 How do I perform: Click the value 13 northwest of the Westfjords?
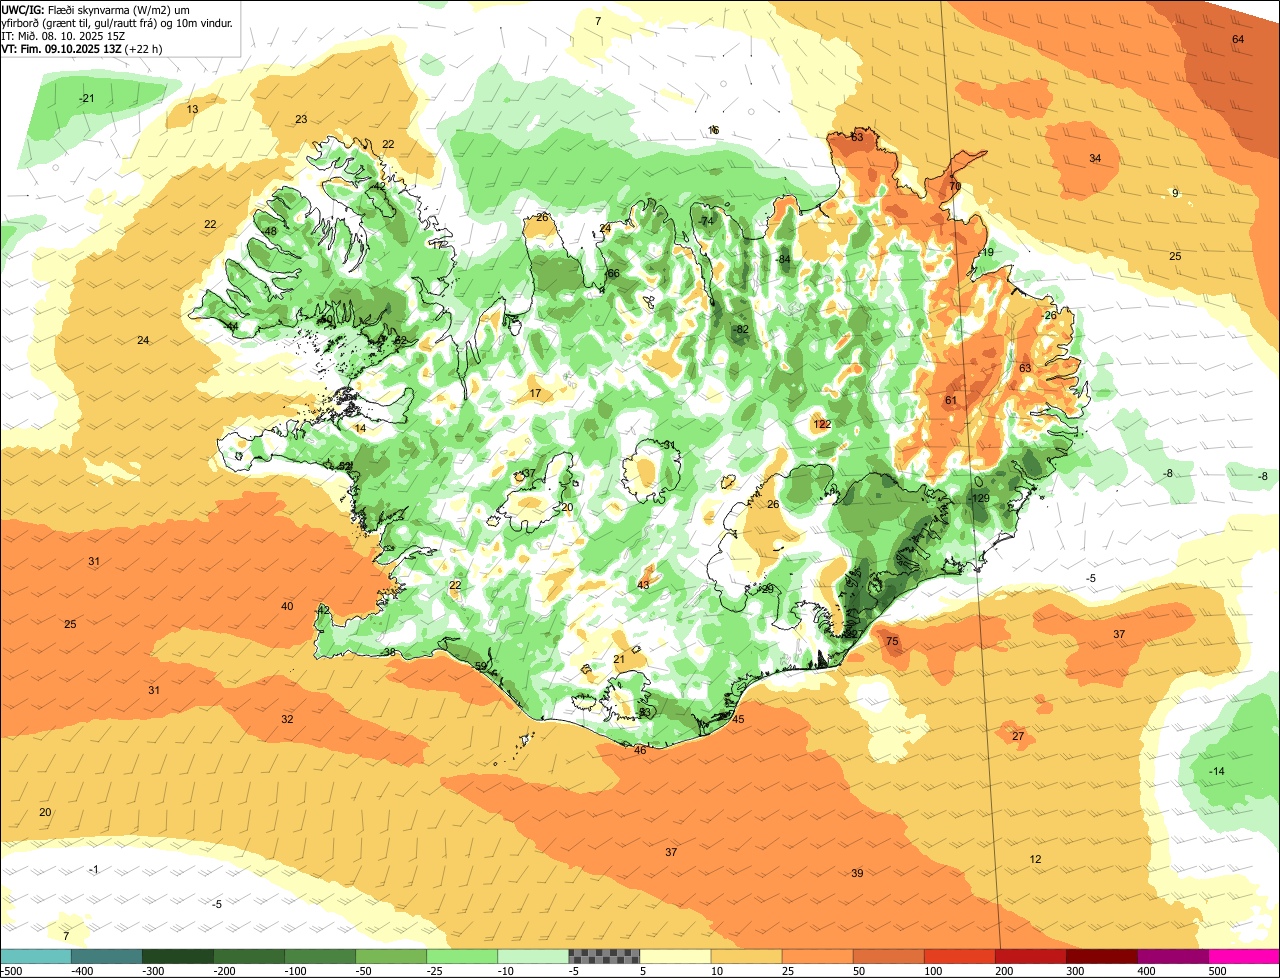(x=192, y=109)
